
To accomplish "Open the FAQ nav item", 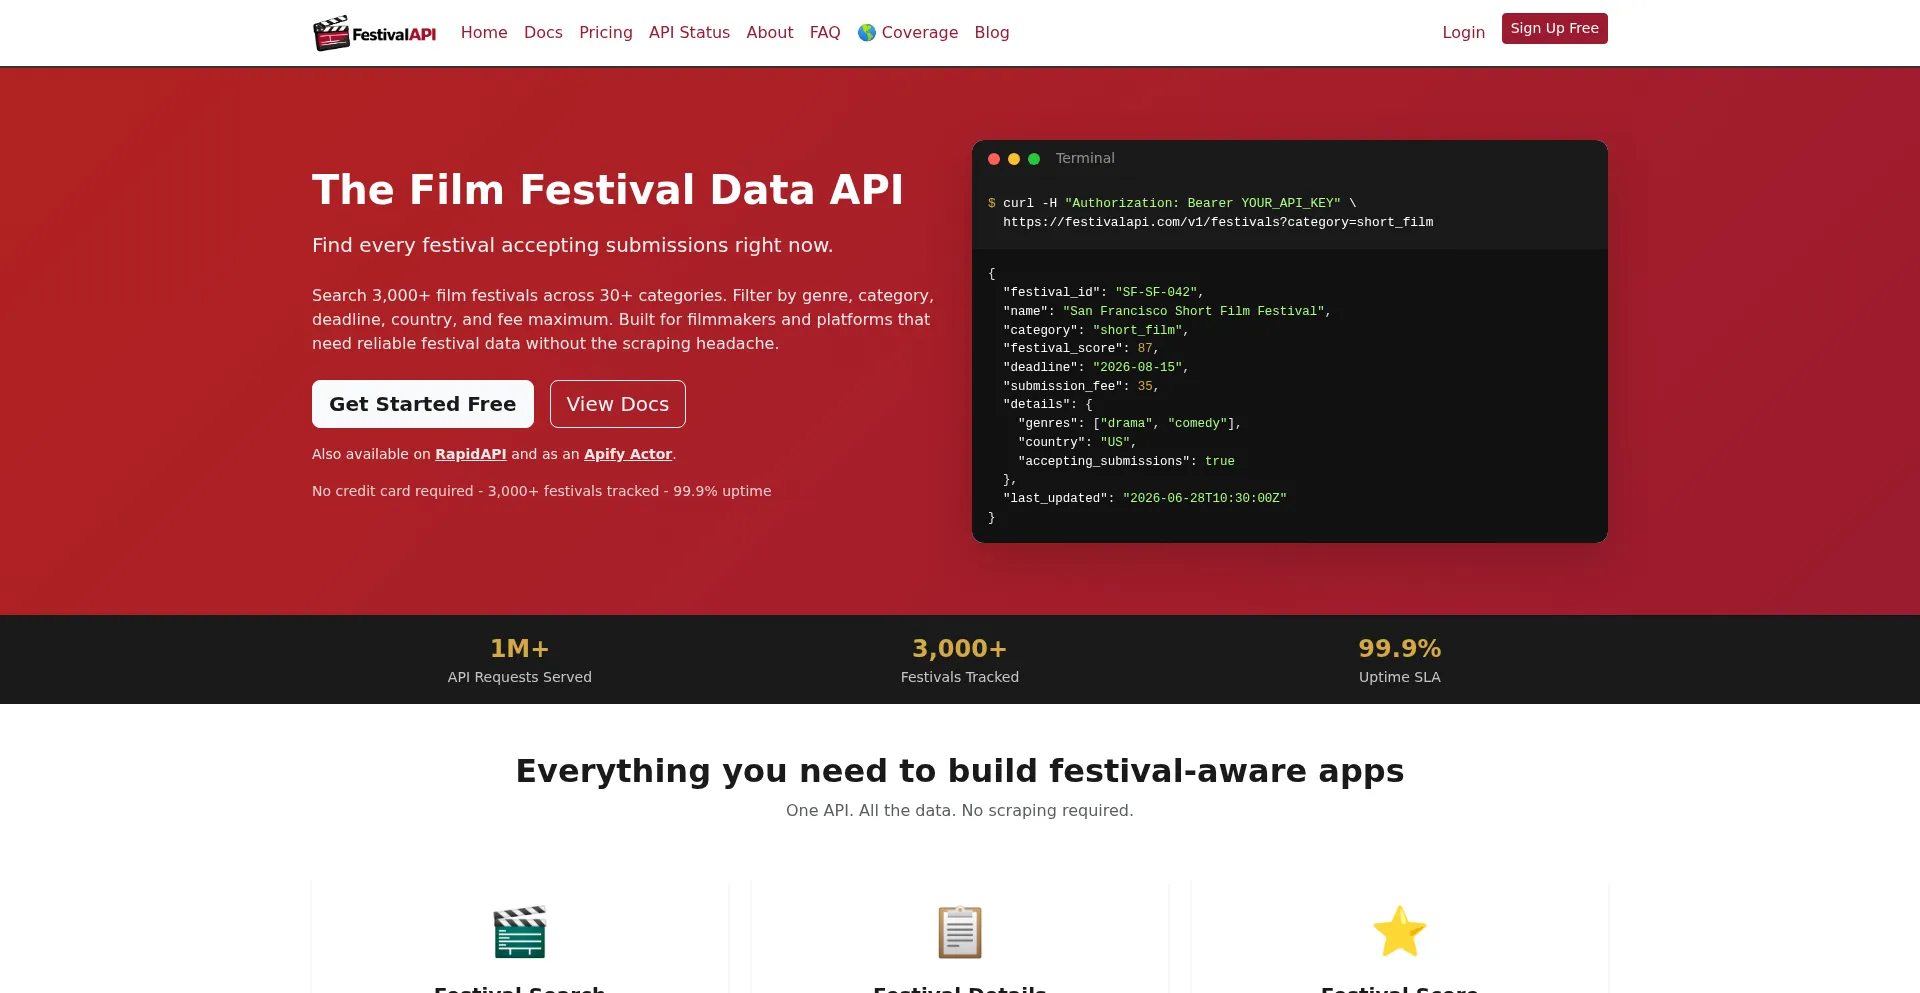I will [x=825, y=33].
